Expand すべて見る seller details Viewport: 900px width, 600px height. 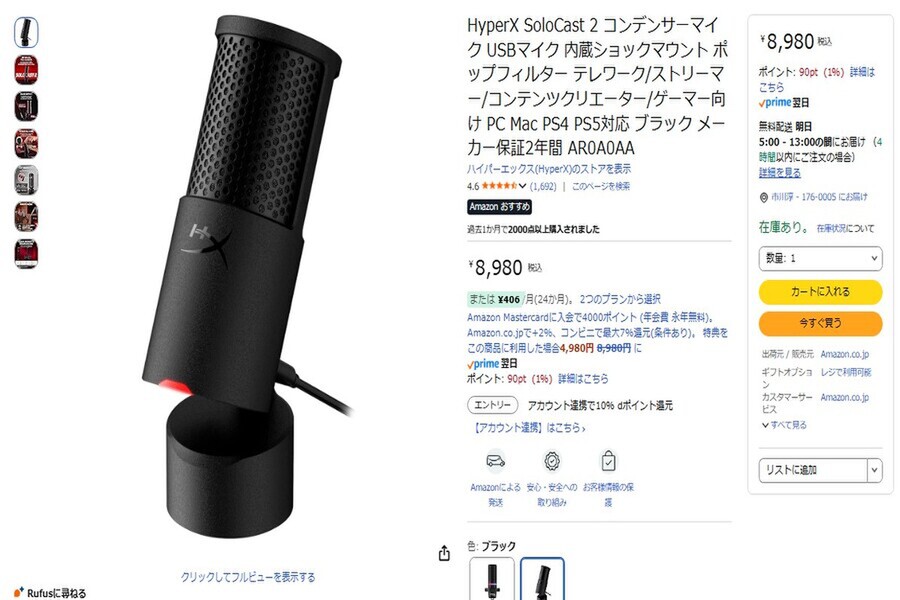point(784,425)
